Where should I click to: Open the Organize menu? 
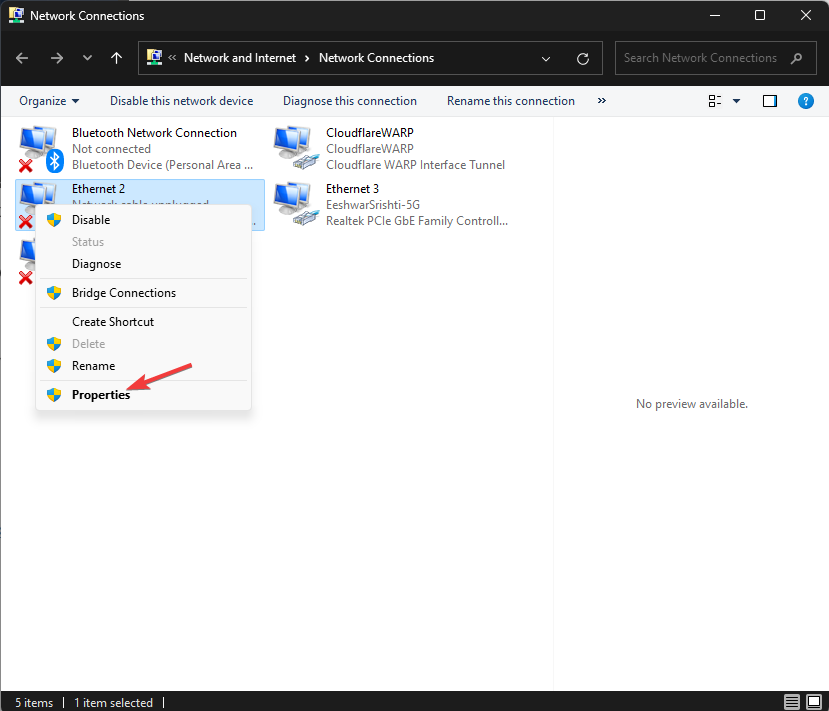(x=49, y=101)
